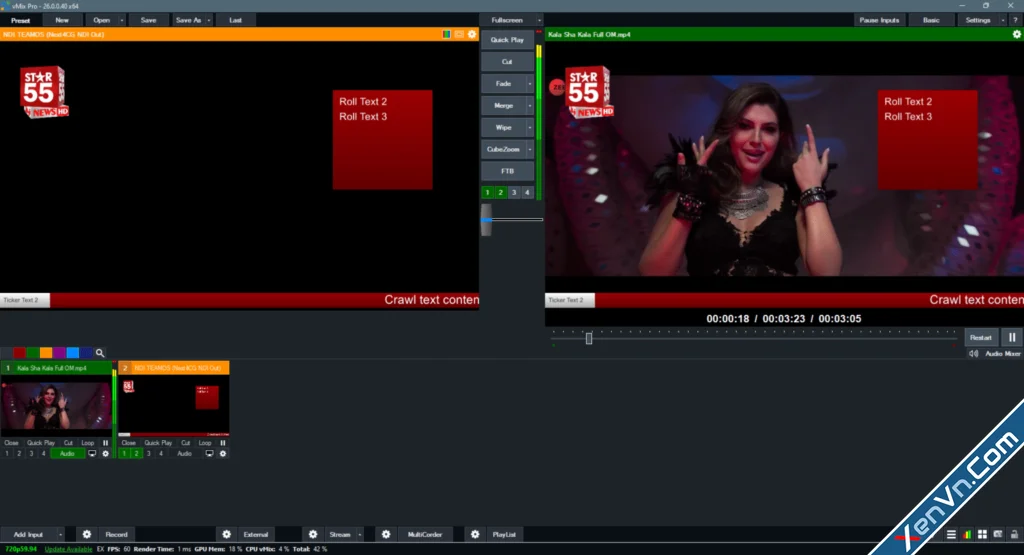This screenshot has height=555, width=1024.
Task: Click Save in top menu
Action: (148, 20)
